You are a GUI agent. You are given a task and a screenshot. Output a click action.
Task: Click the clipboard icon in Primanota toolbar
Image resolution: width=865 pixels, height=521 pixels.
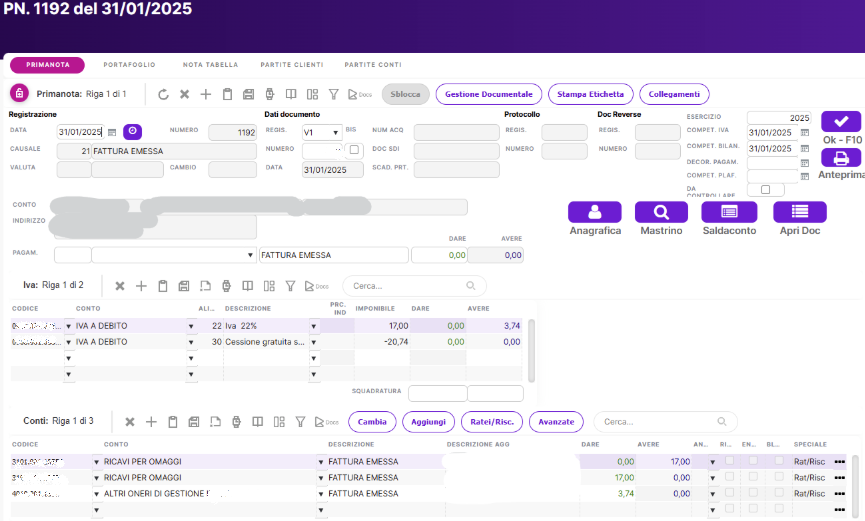click(227, 94)
